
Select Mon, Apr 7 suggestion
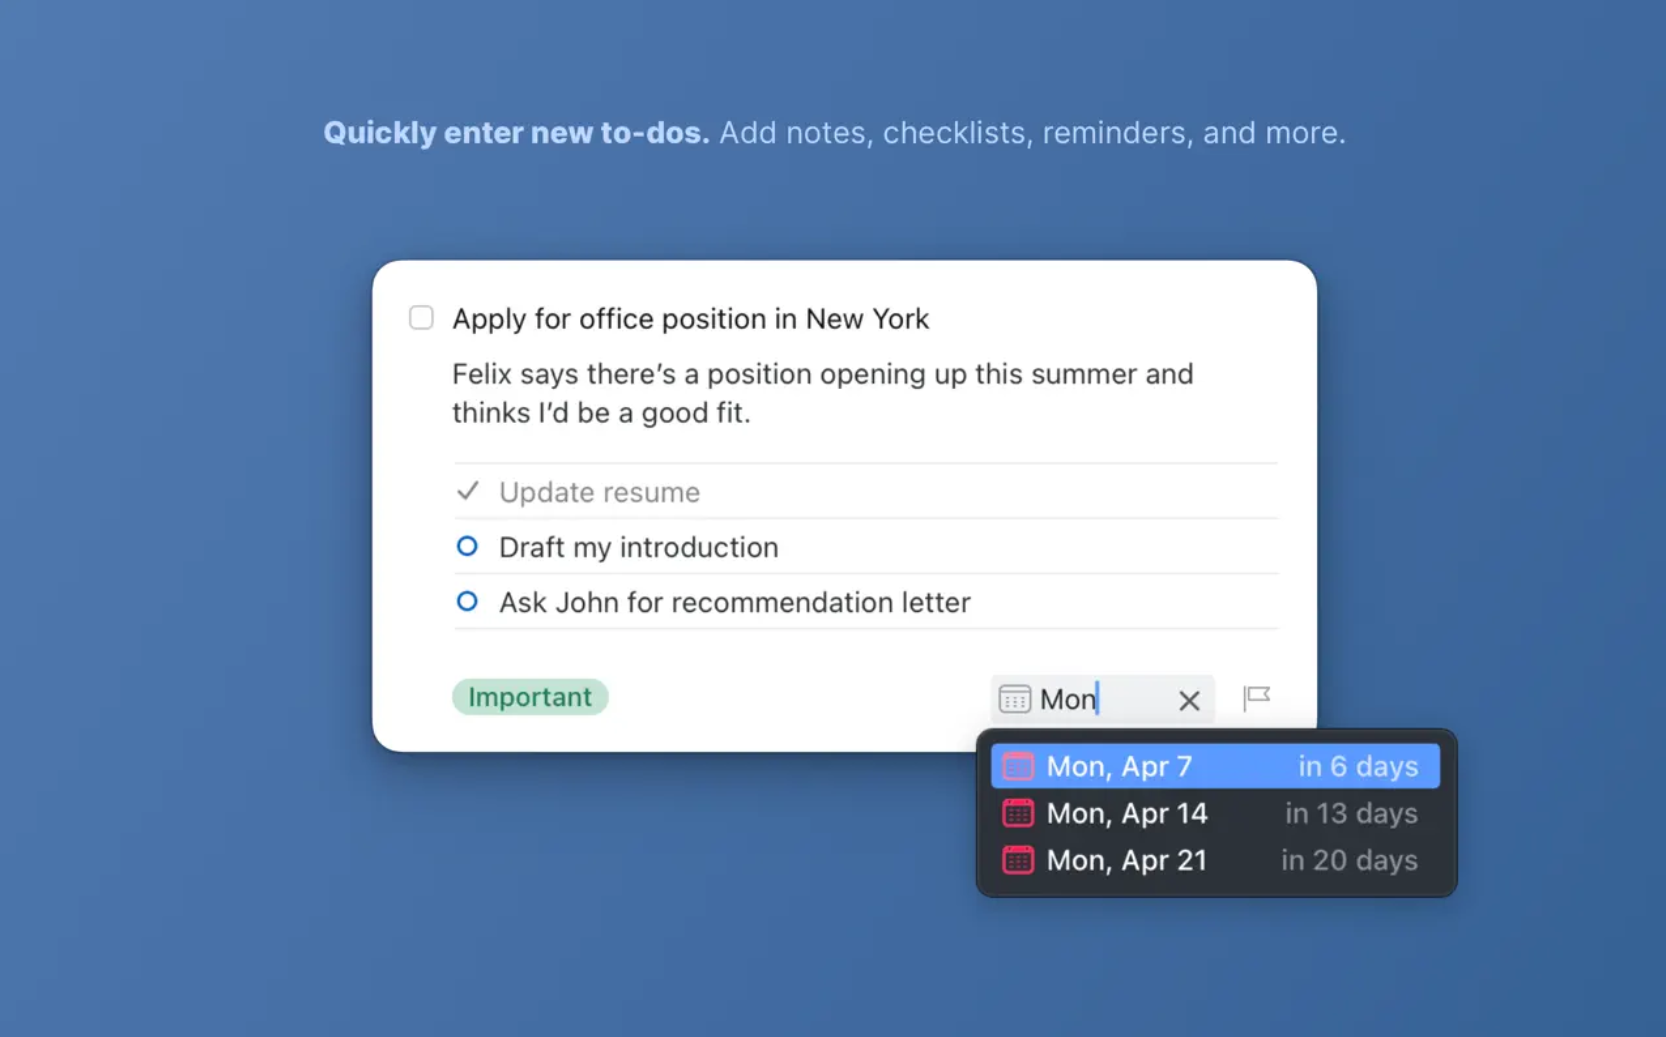pyautogui.click(x=1215, y=766)
